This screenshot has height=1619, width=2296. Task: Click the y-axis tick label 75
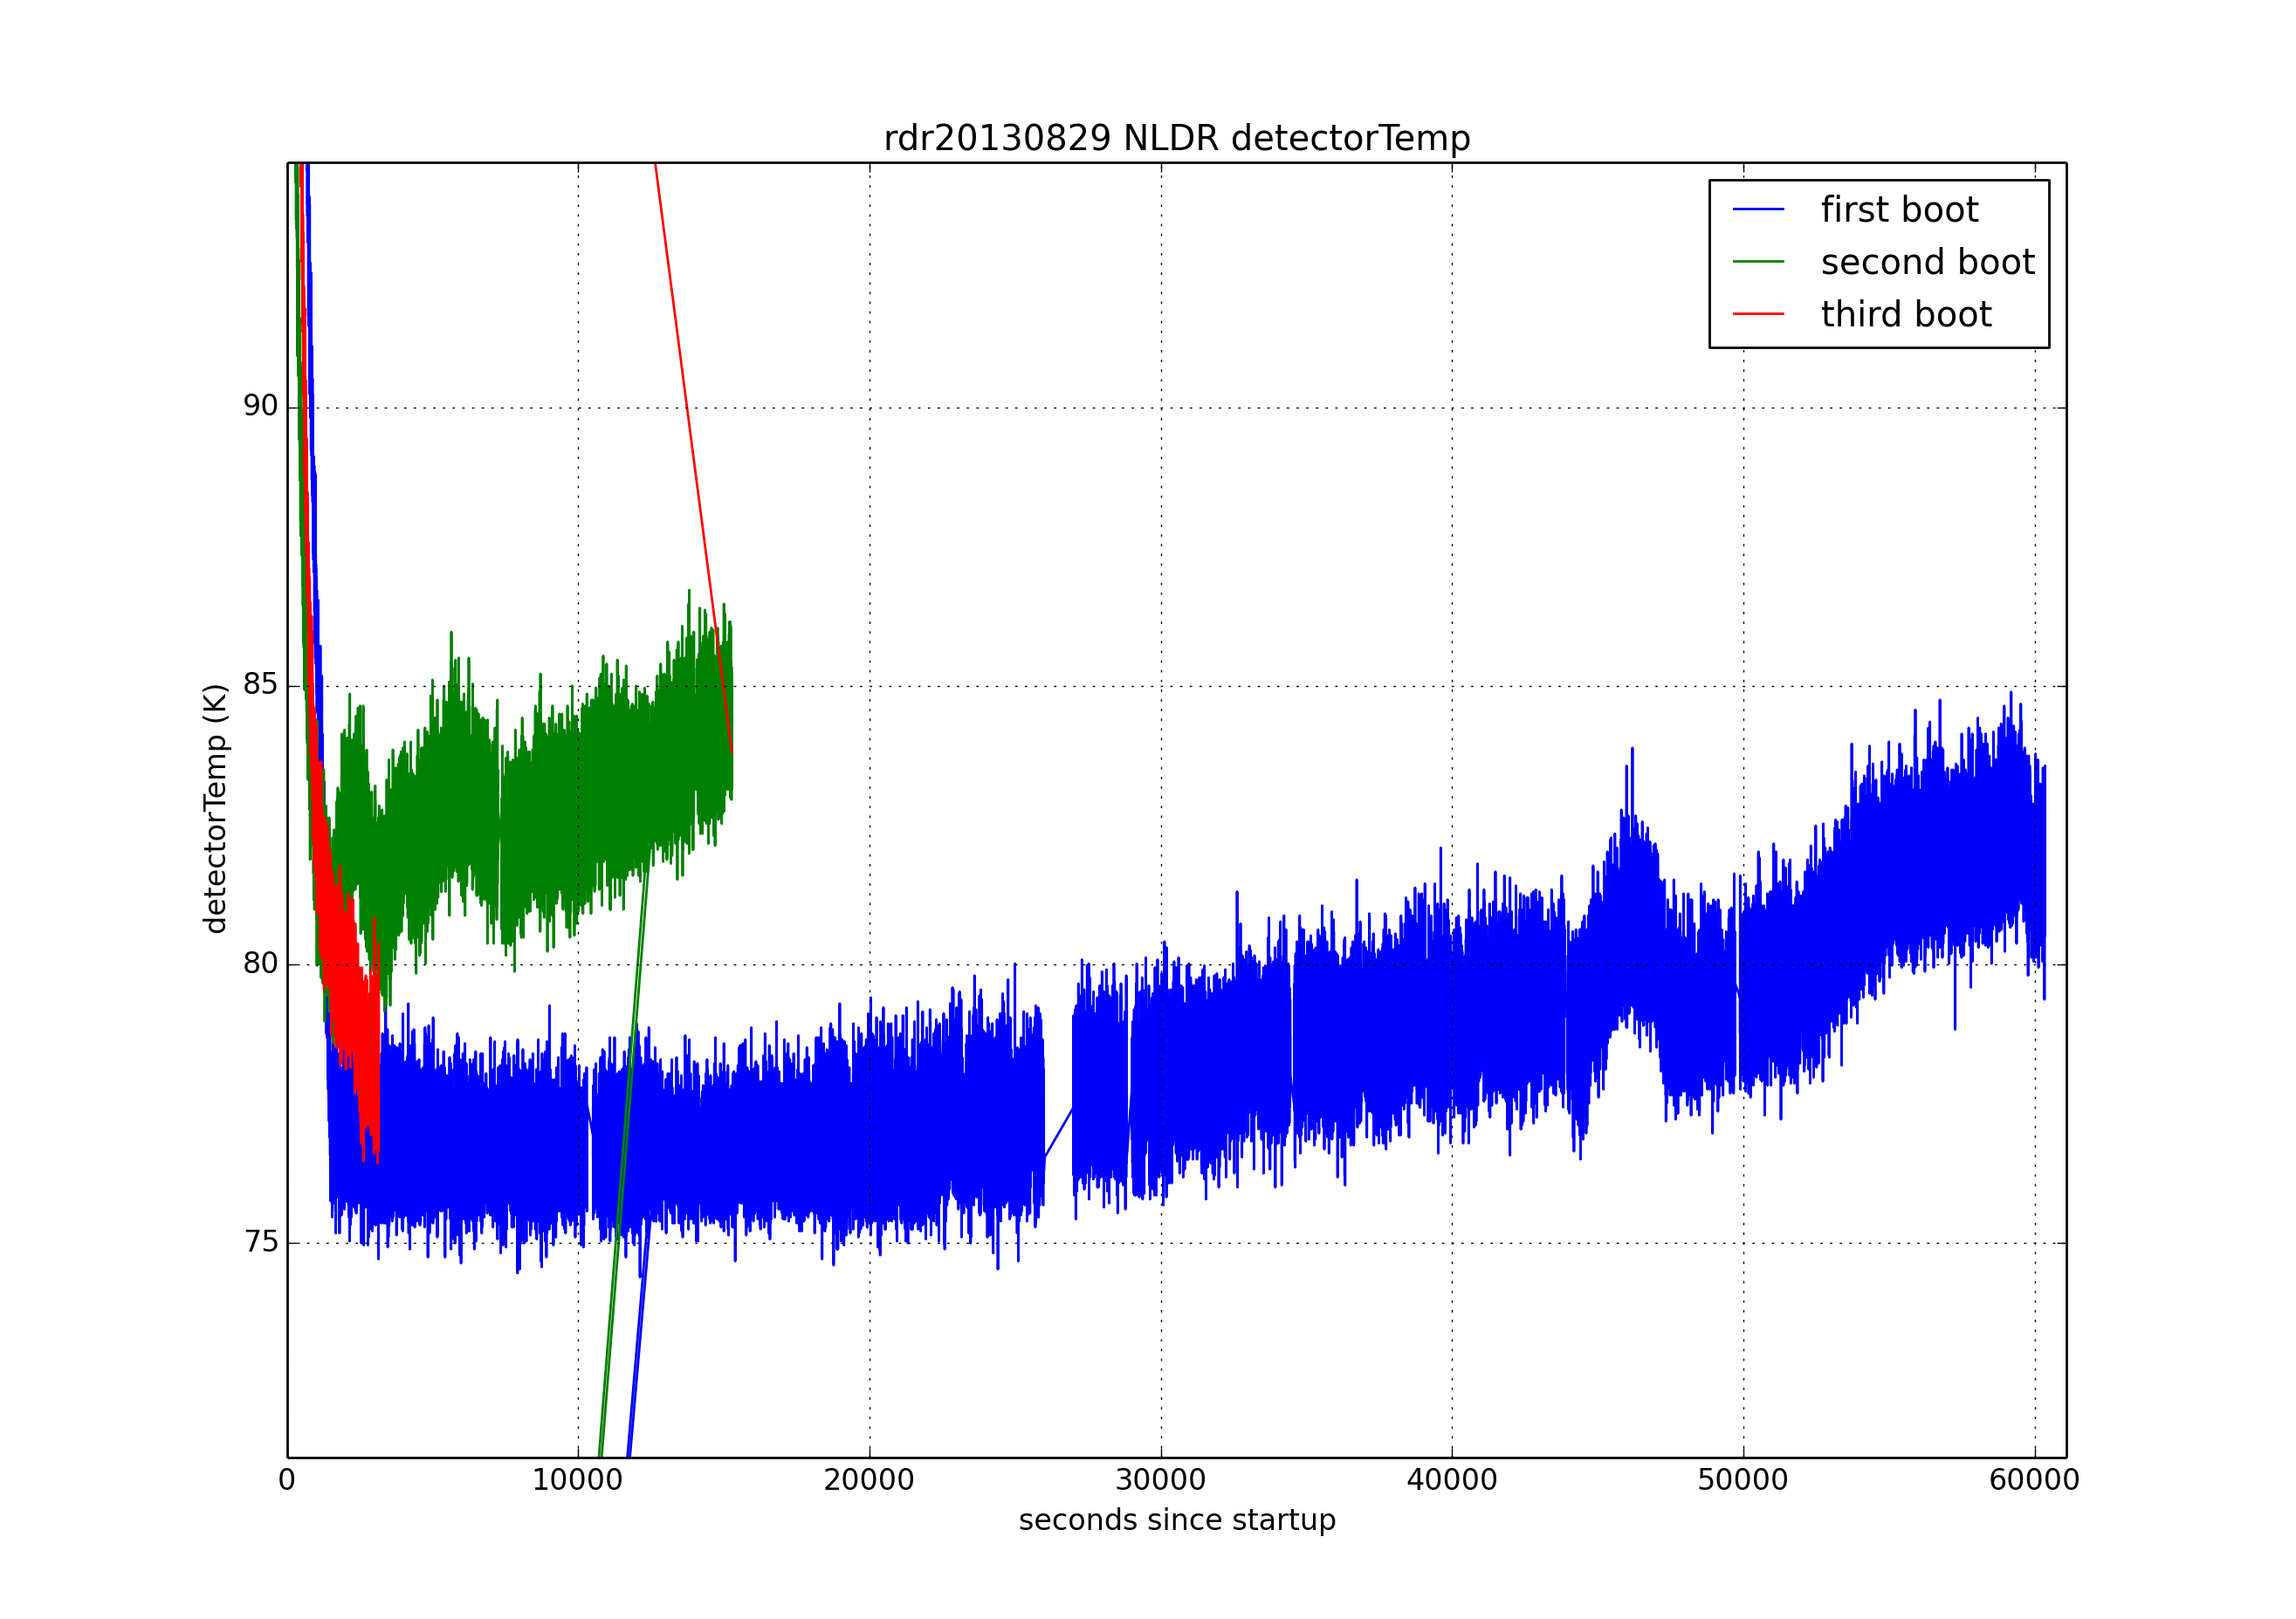[260, 1242]
